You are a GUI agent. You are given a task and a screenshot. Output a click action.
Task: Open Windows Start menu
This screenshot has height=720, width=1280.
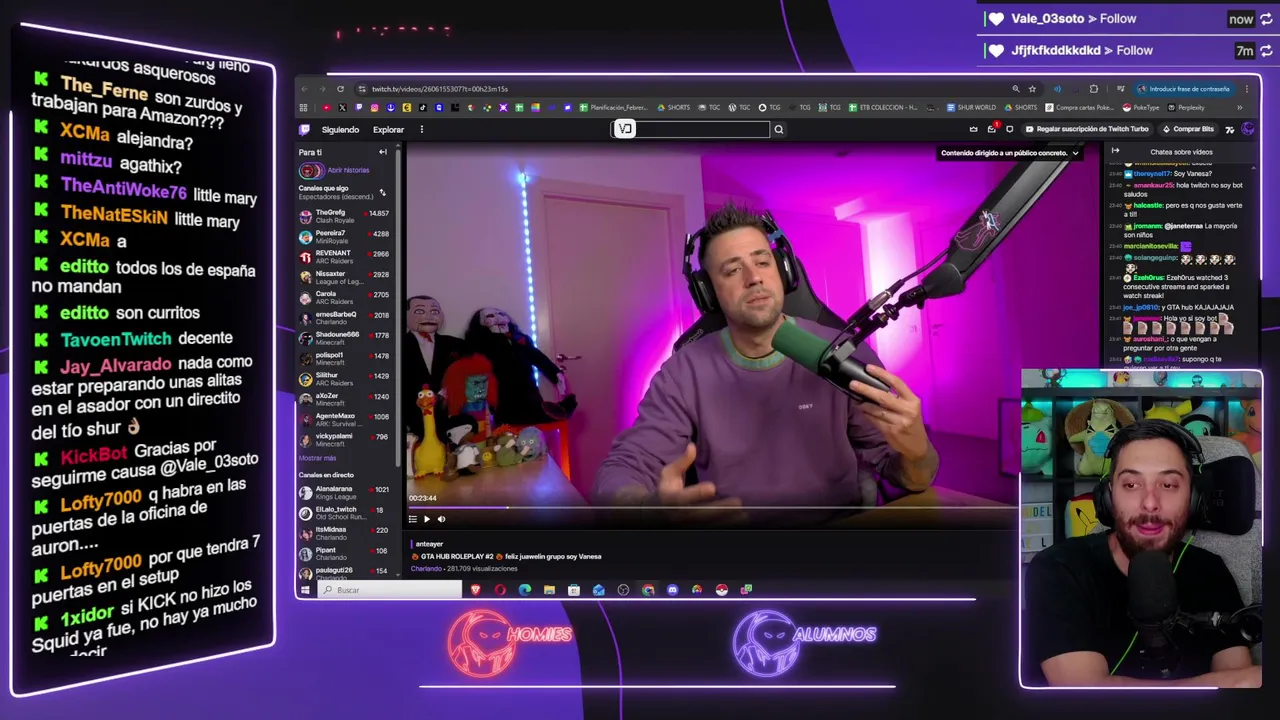[305, 590]
